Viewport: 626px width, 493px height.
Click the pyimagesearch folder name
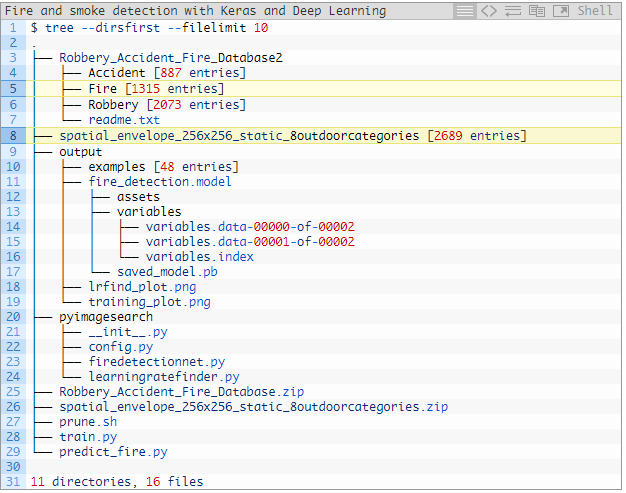pos(106,317)
